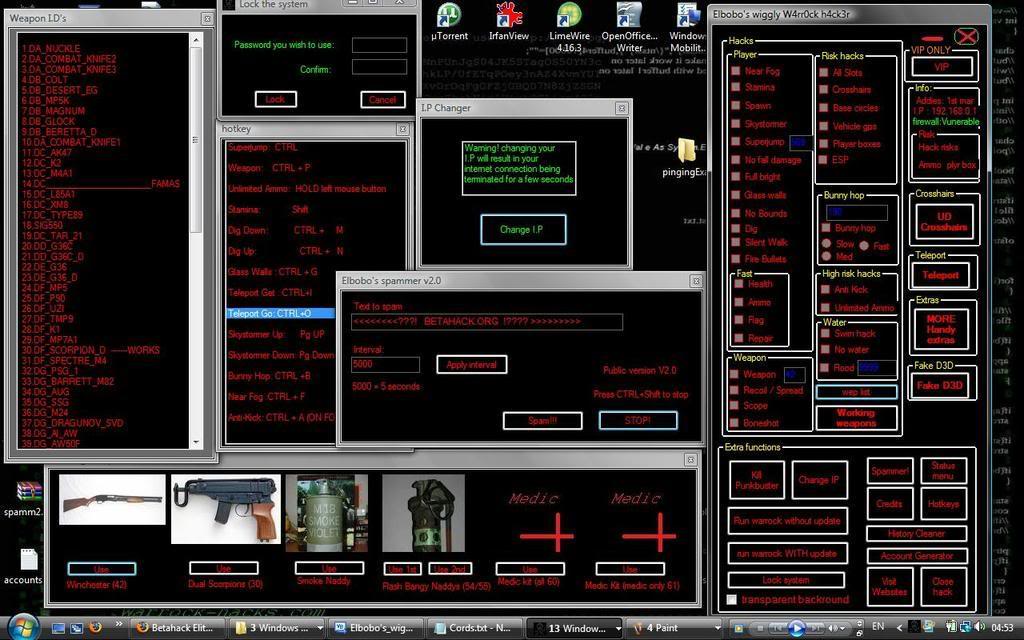
Task: Launch IrfanView from the desktop
Action: tap(509, 21)
